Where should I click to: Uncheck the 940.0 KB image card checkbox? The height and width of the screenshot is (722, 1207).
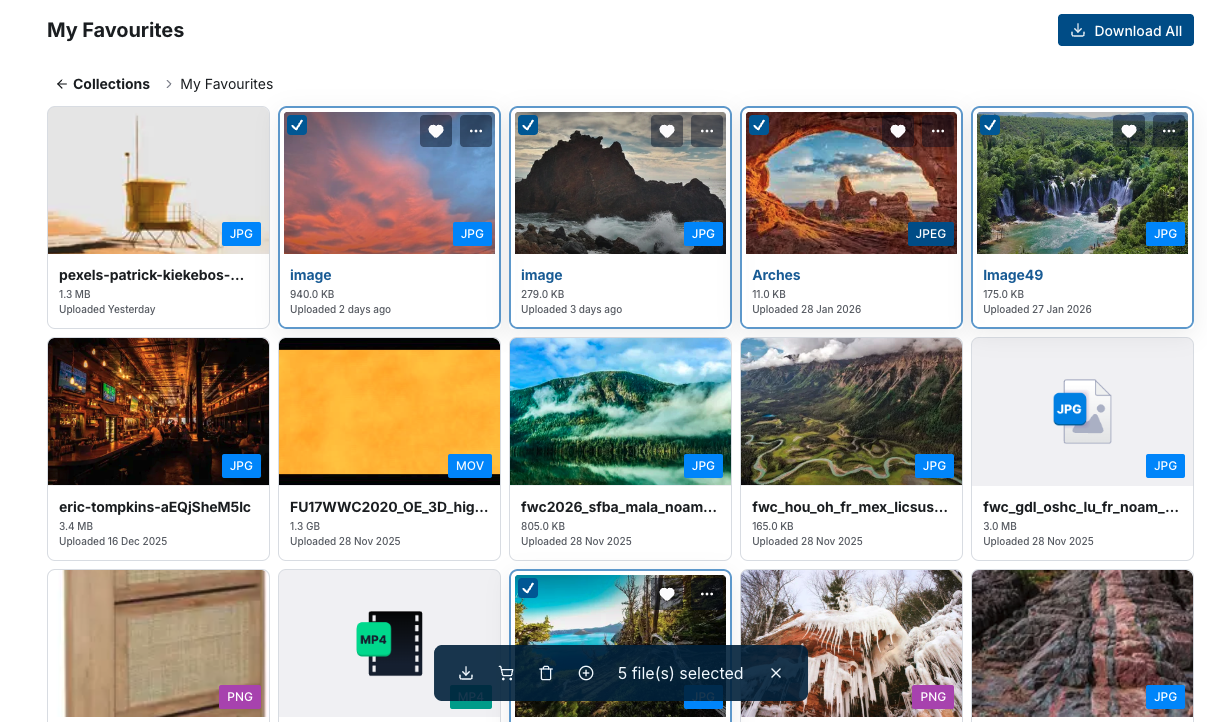(297, 125)
